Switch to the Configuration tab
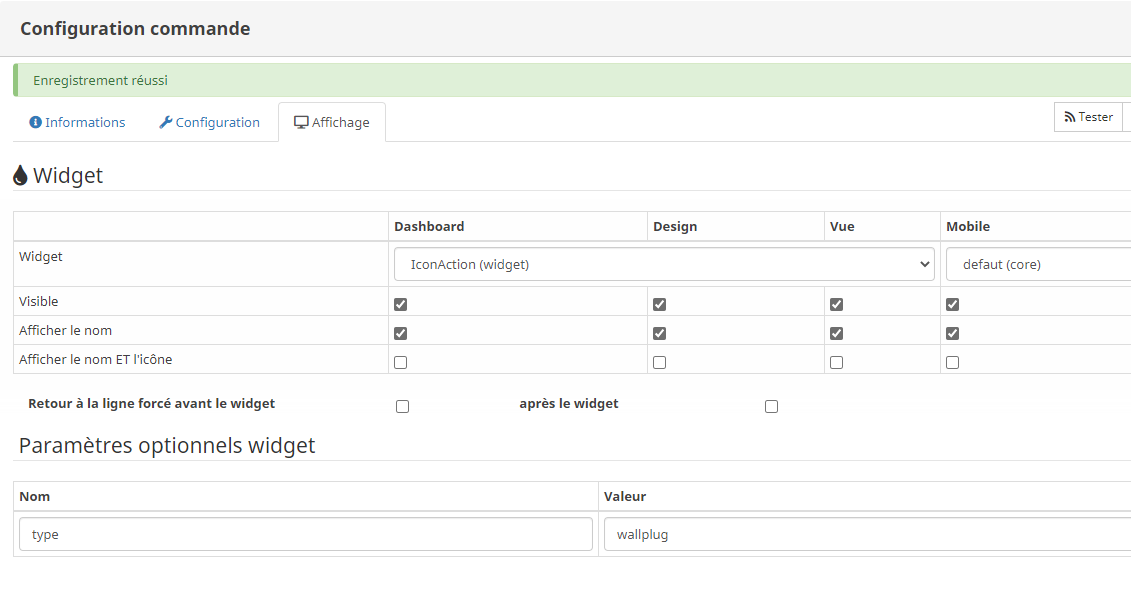 pos(217,123)
